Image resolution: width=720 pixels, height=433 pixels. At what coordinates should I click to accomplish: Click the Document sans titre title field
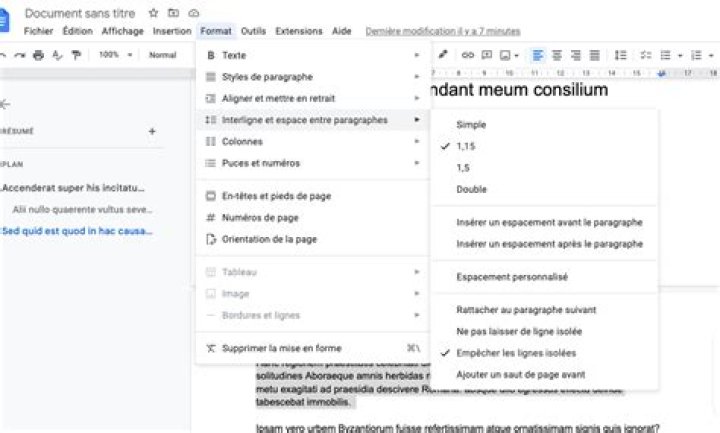point(81,14)
